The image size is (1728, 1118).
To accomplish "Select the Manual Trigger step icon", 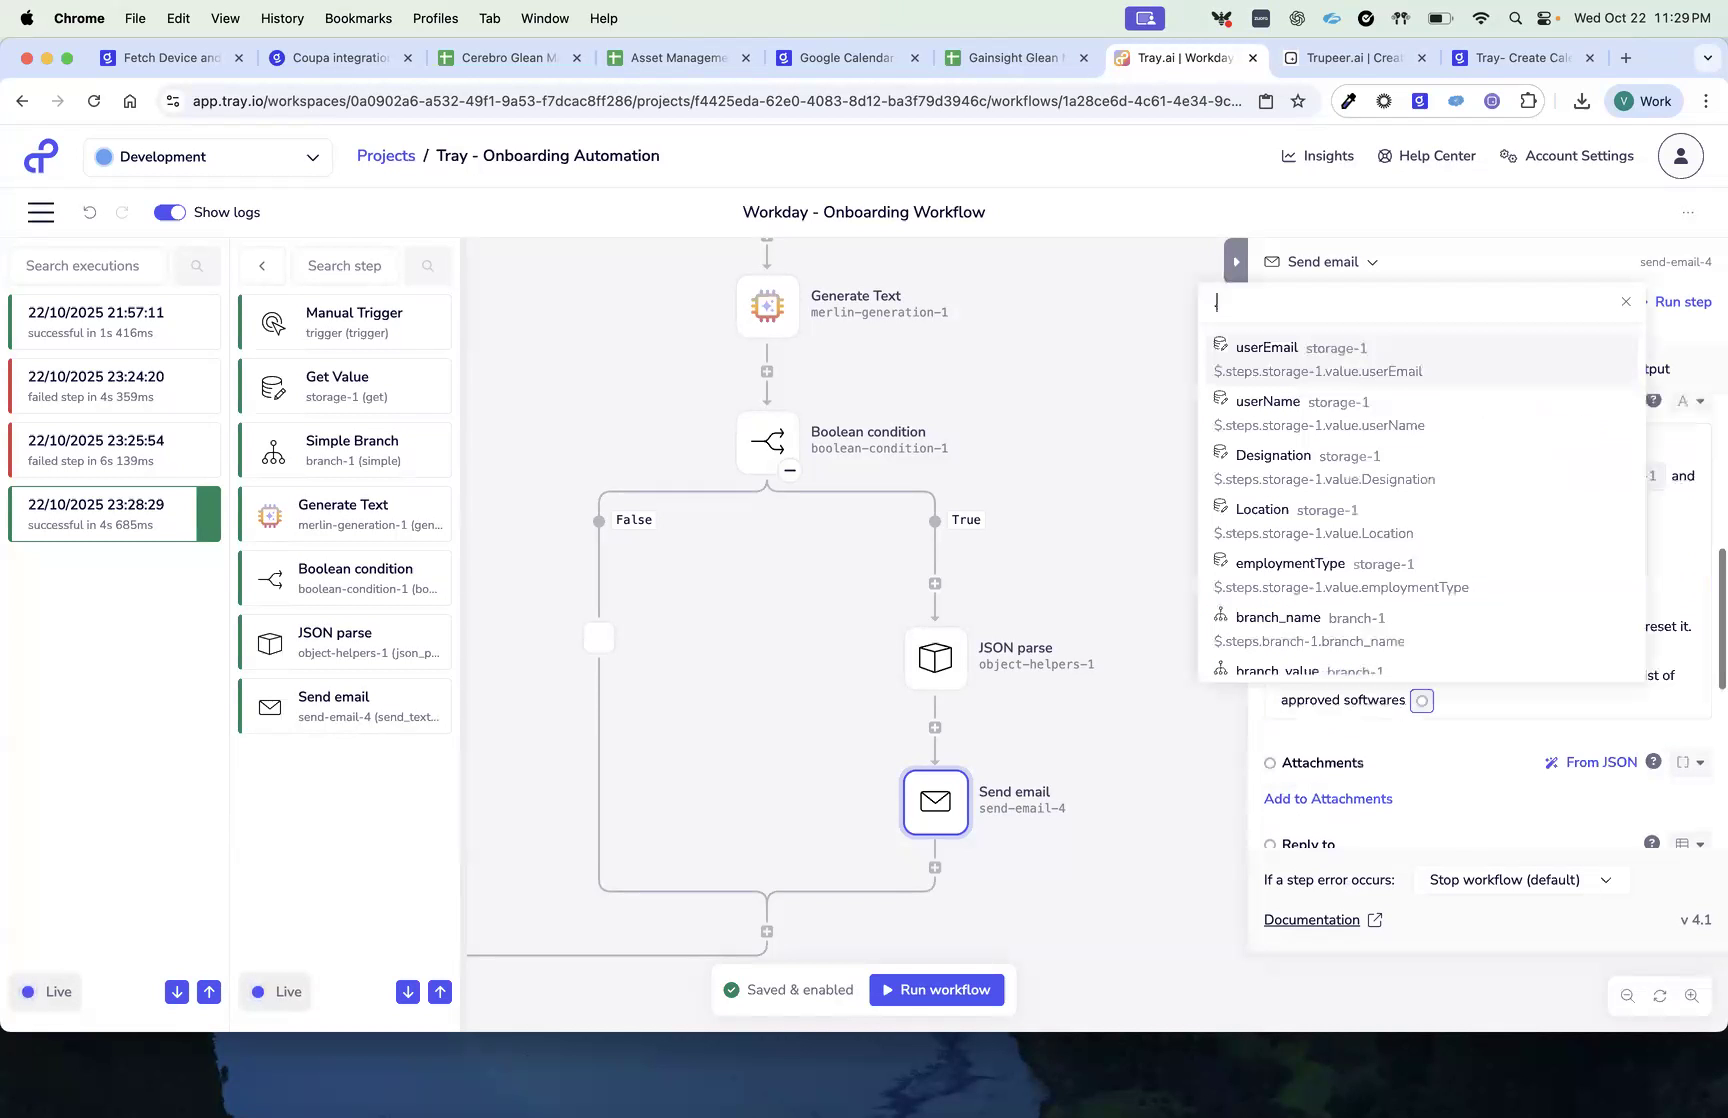I will [x=271, y=321].
